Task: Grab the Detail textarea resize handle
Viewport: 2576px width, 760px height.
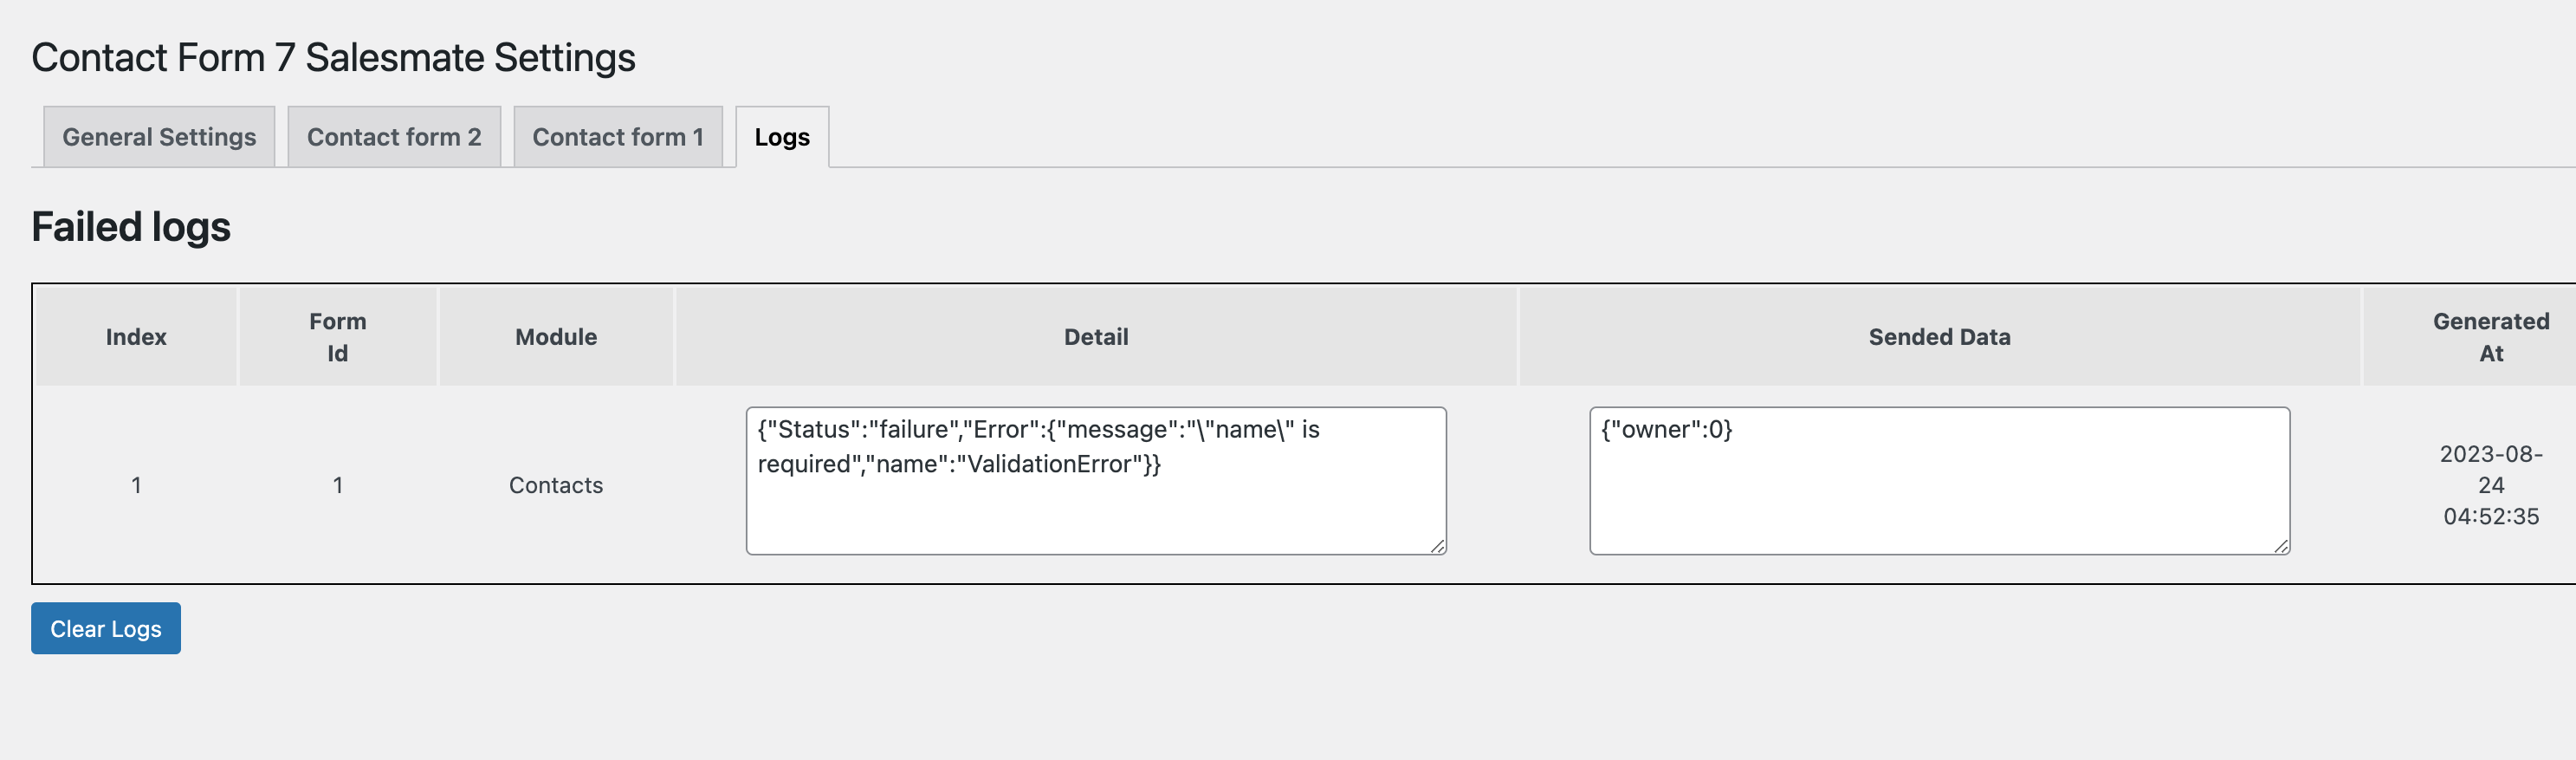Action: [x=1437, y=546]
